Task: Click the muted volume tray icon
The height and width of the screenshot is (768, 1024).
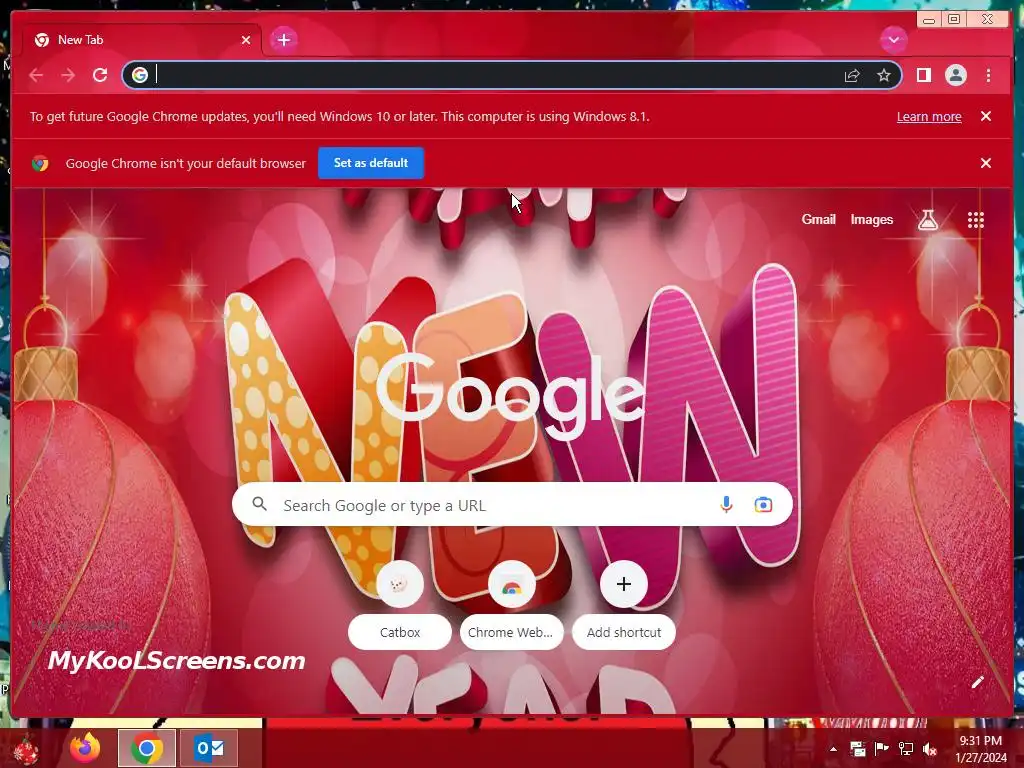Action: tap(930, 749)
